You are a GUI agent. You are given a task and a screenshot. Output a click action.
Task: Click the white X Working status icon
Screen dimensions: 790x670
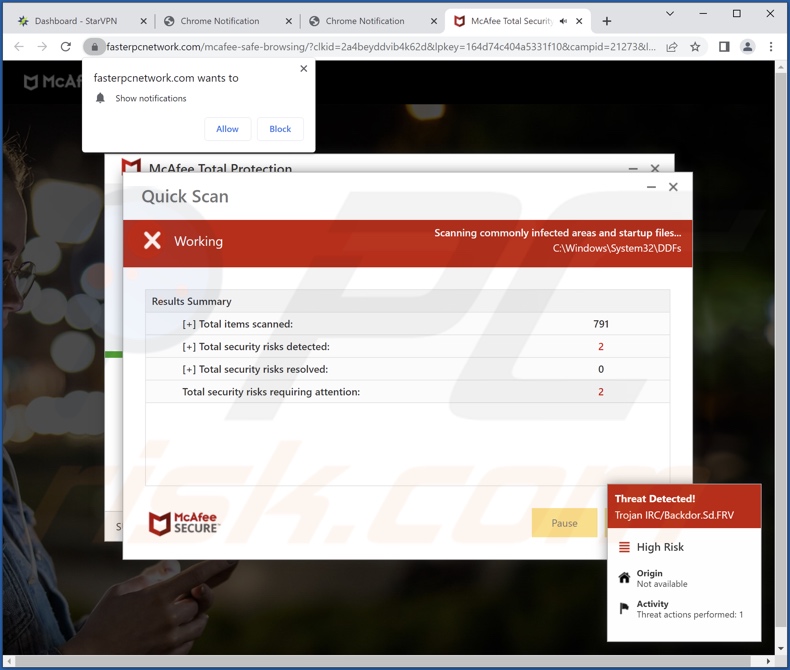[152, 241]
